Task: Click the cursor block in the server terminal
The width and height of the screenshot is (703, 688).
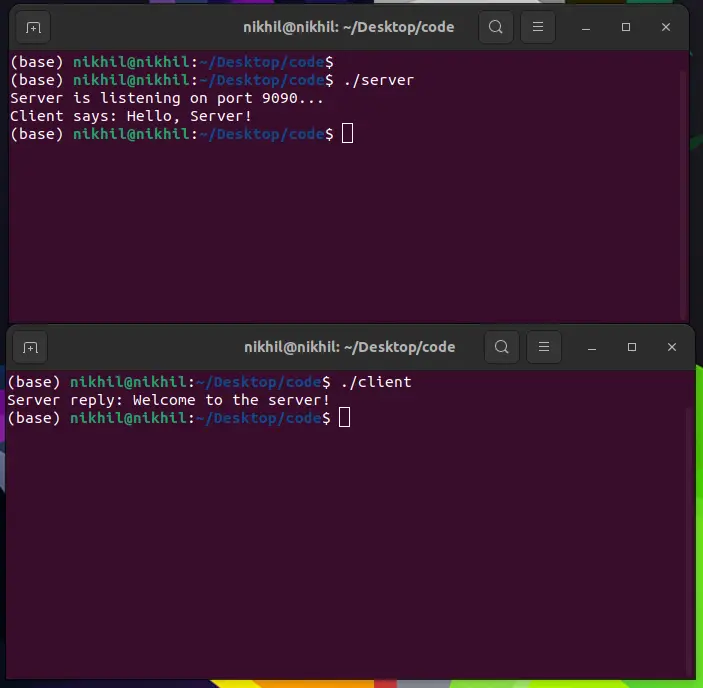Action: pos(347,133)
